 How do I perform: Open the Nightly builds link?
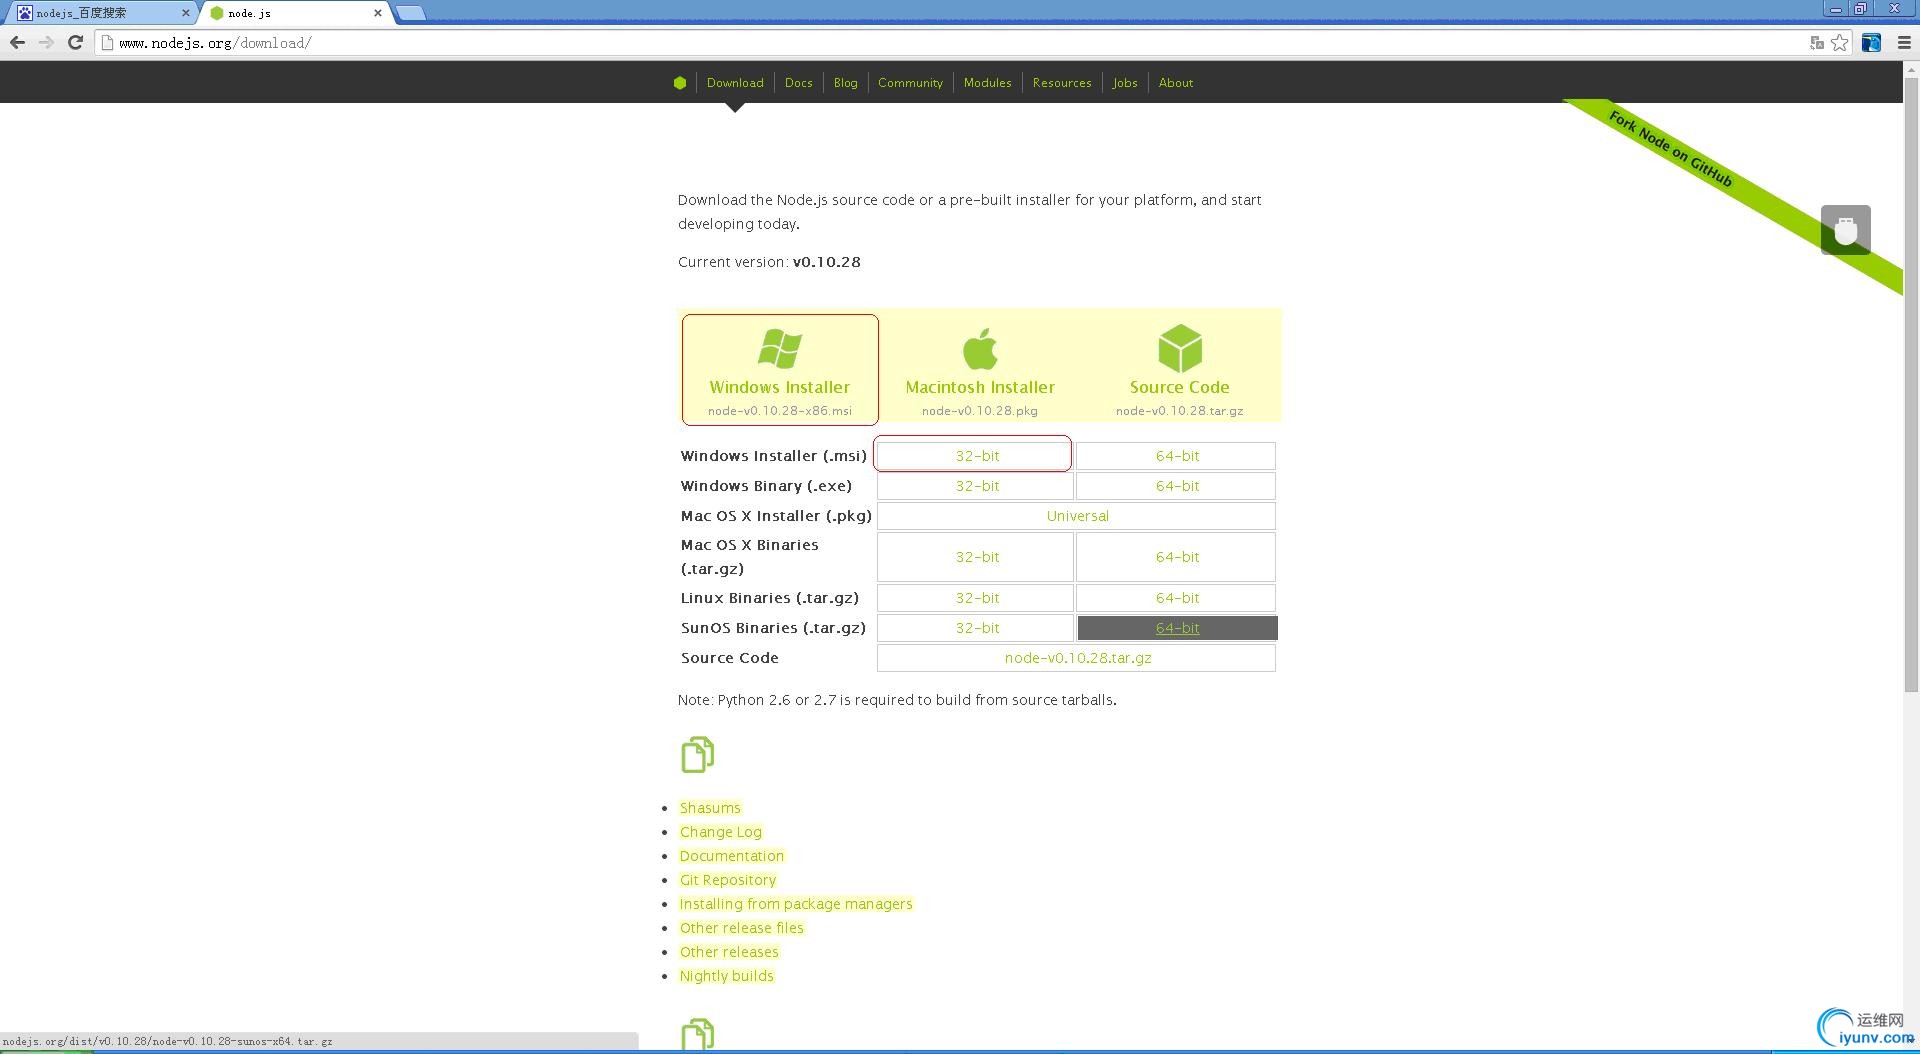pos(726,976)
